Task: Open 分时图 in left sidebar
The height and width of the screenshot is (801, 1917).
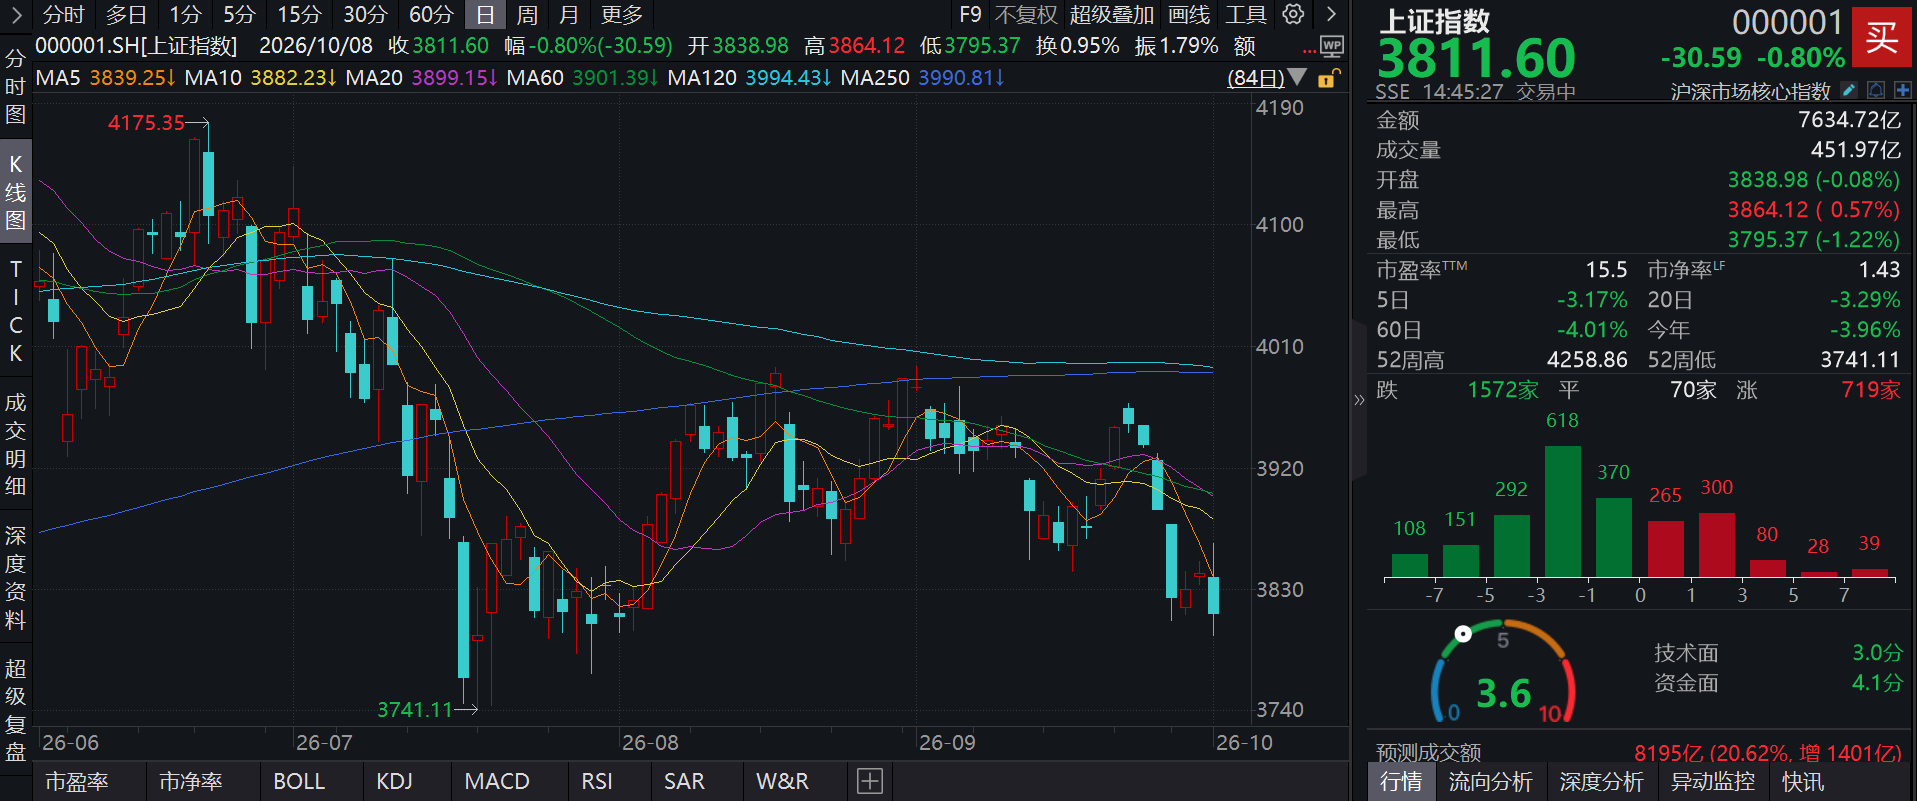Action: click(15, 86)
